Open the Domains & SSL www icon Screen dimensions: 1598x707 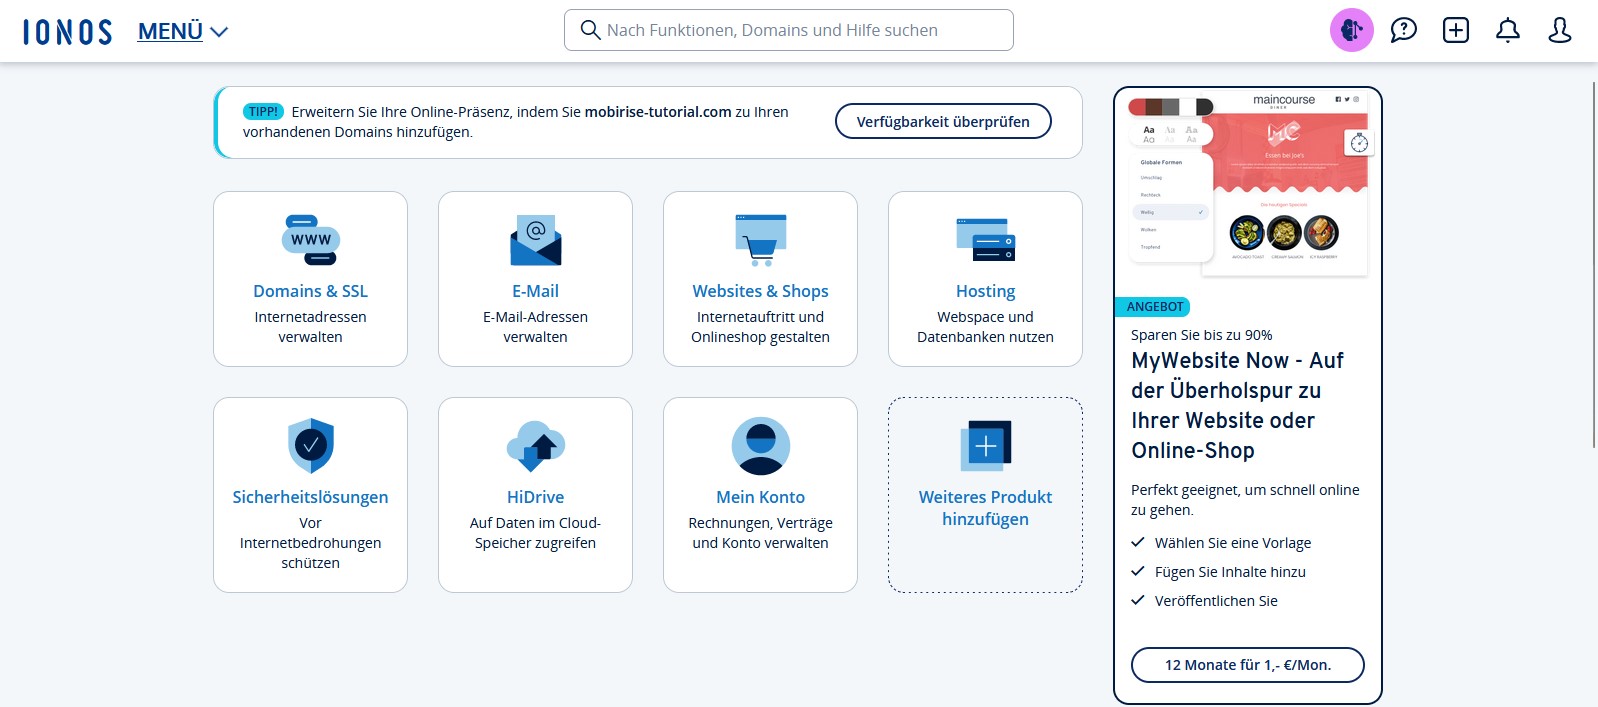point(310,240)
